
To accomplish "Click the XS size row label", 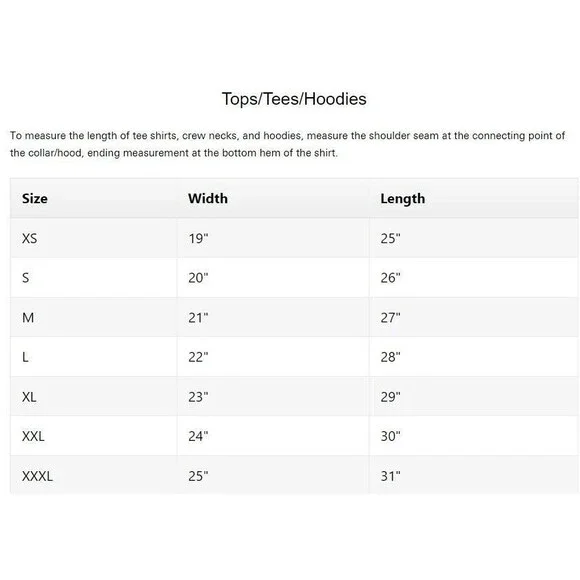I will coord(30,239).
